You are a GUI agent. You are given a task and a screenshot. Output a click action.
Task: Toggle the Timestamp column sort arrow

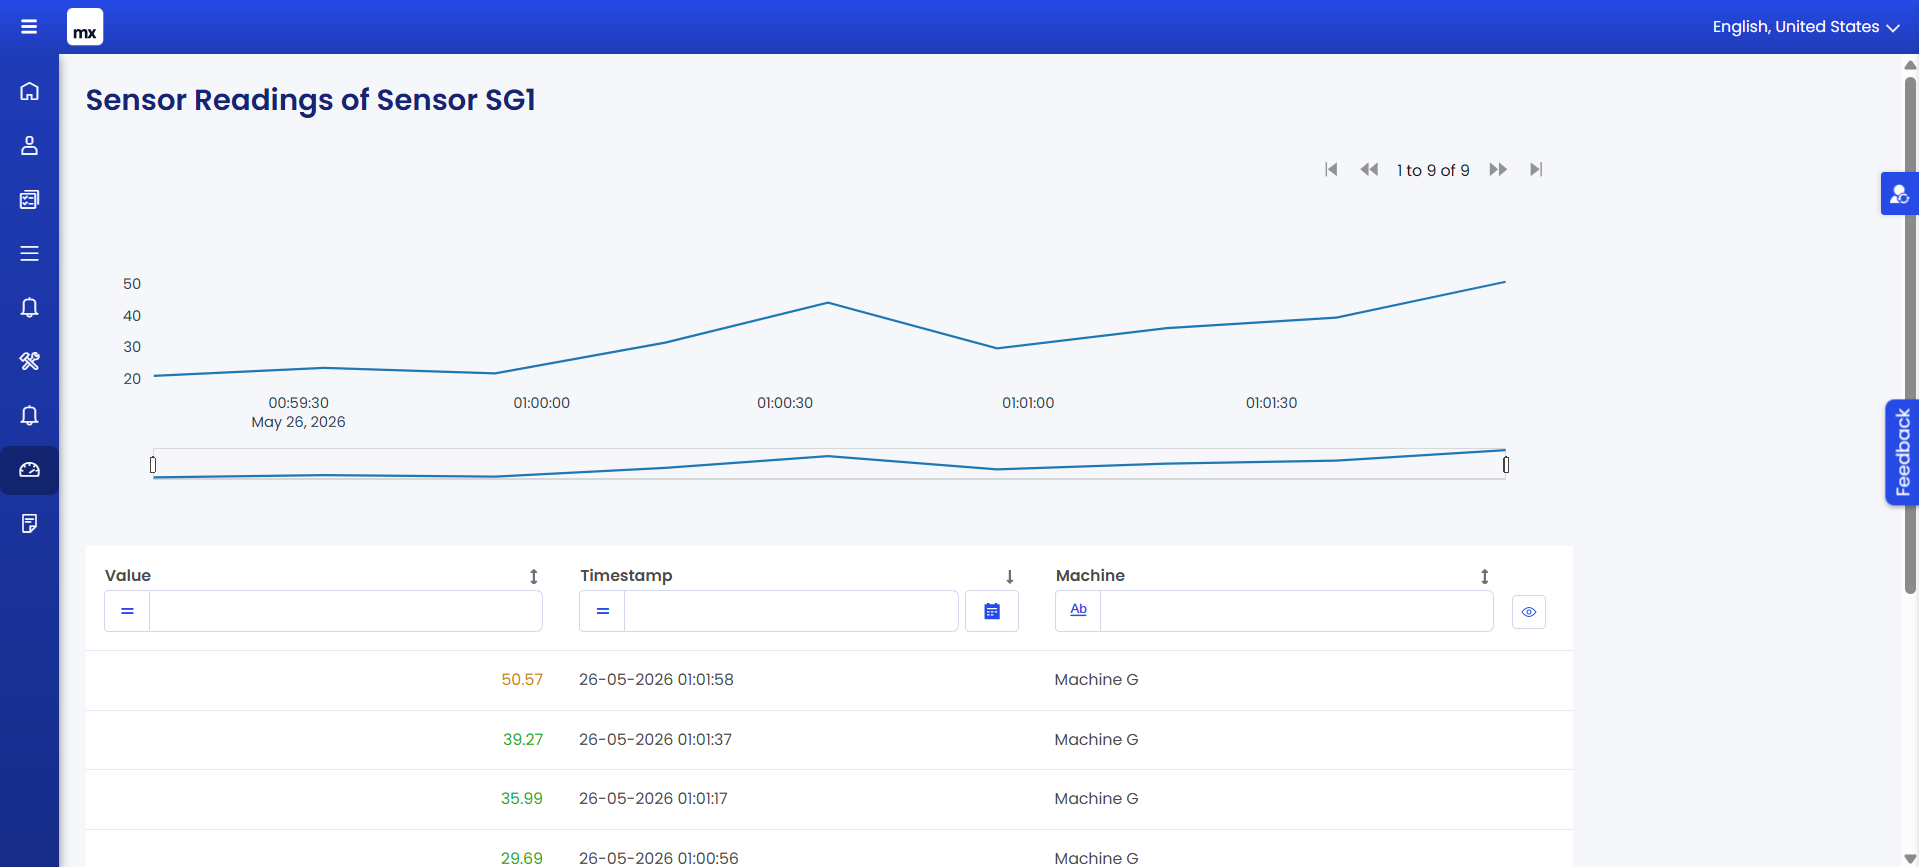click(1010, 576)
